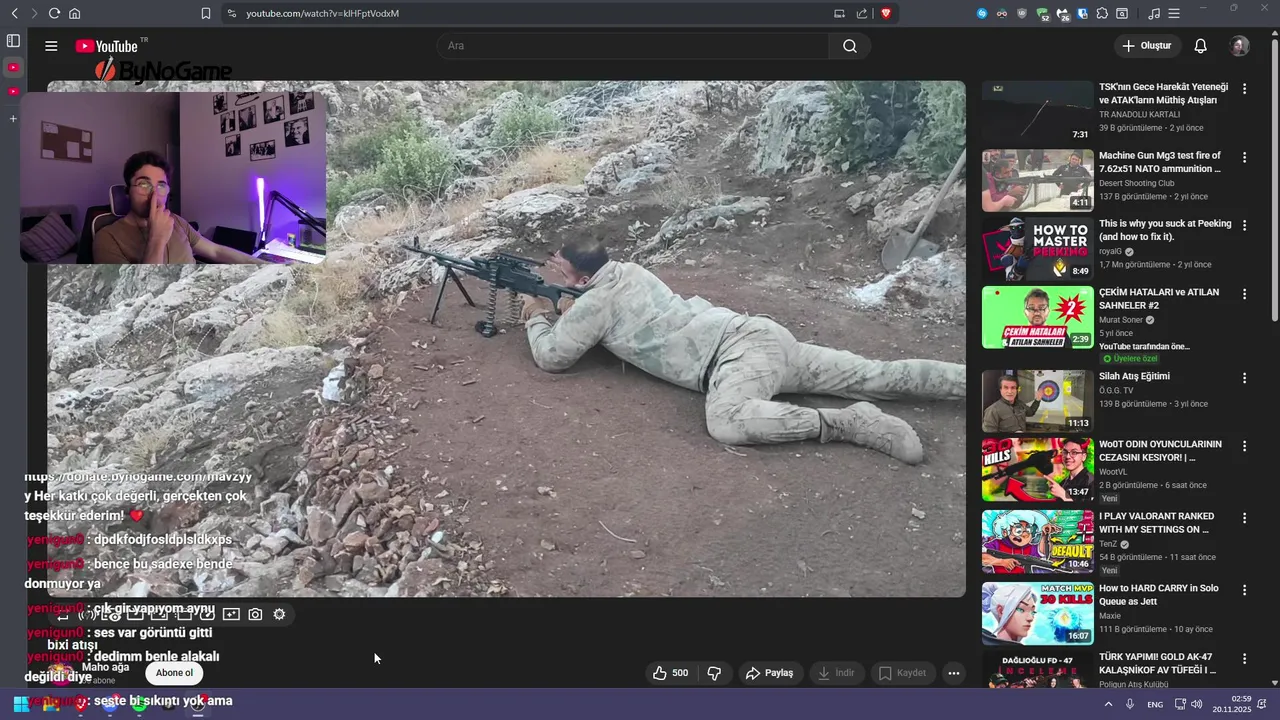The height and width of the screenshot is (720, 1280).
Task: Open the Windows Start menu
Action: tap(21, 704)
